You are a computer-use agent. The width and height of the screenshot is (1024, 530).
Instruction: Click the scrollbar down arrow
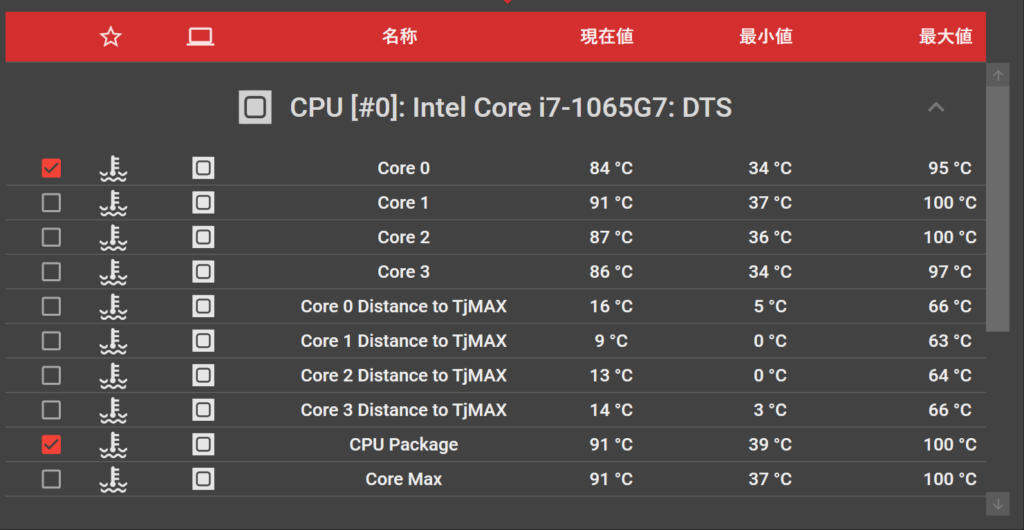point(998,504)
